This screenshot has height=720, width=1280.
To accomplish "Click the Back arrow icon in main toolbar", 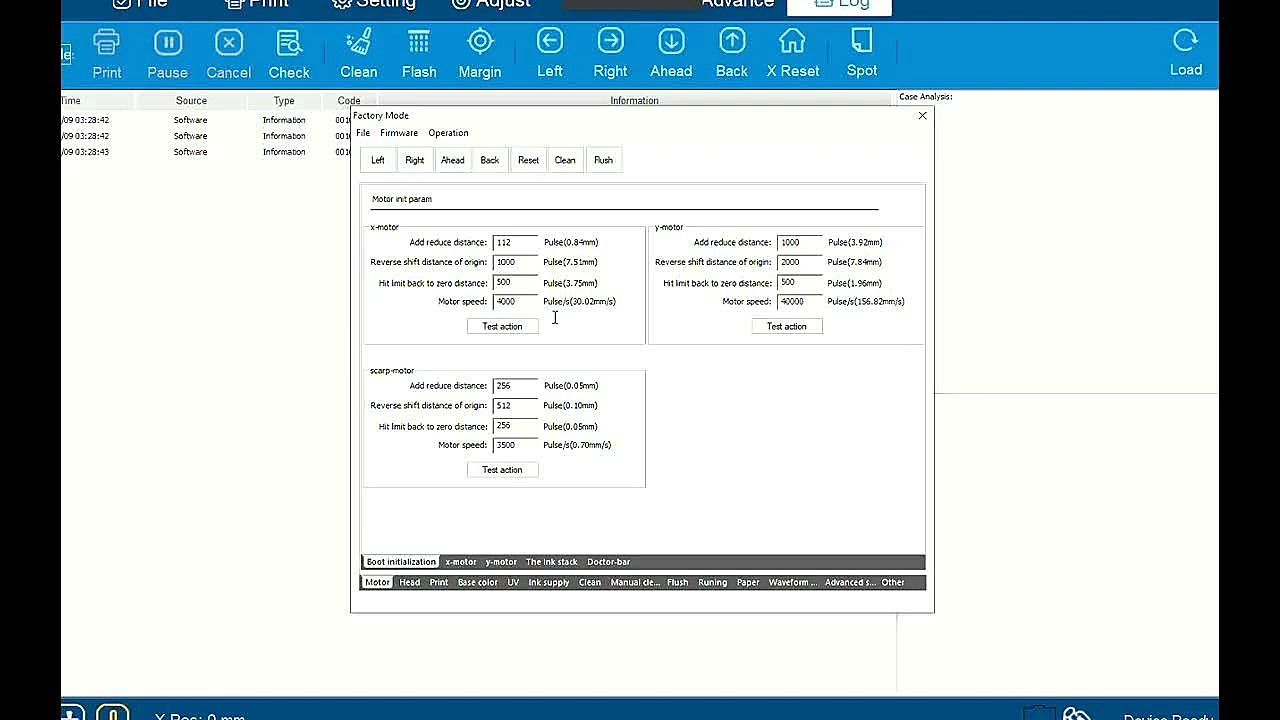I will 732,41.
